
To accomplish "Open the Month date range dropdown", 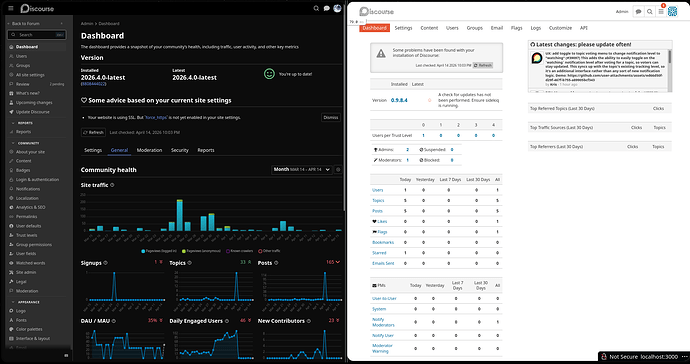I will click(302, 169).
